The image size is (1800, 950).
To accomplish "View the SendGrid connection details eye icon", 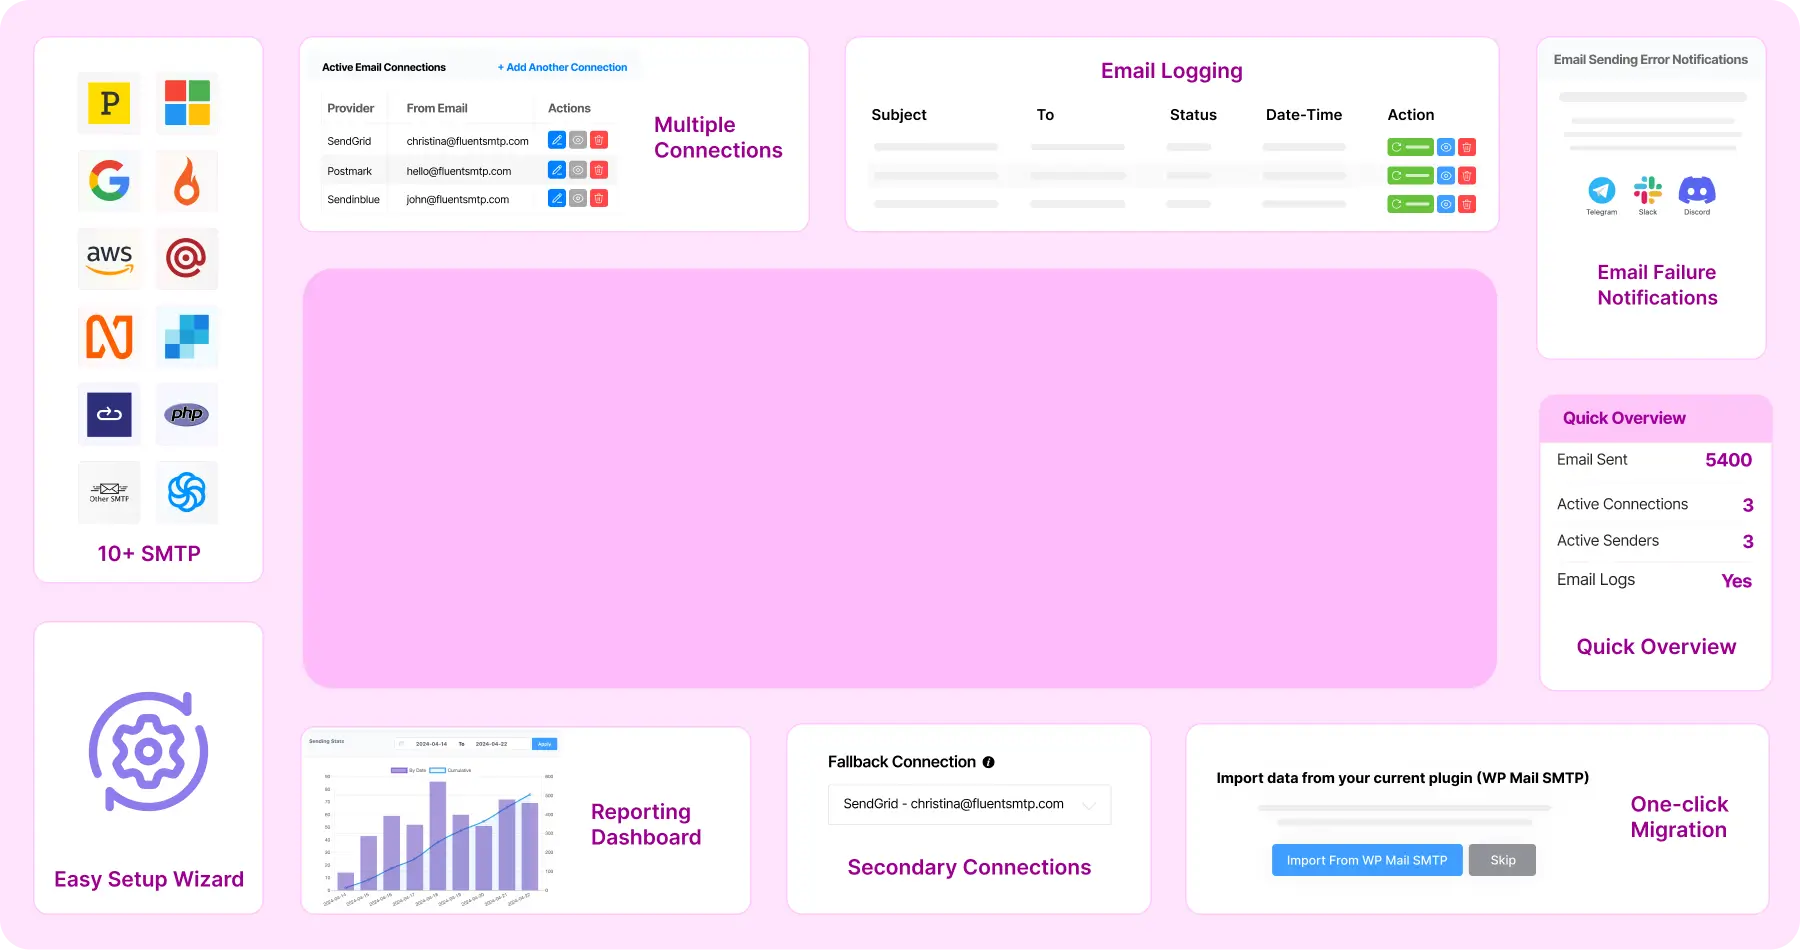I will (x=578, y=140).
